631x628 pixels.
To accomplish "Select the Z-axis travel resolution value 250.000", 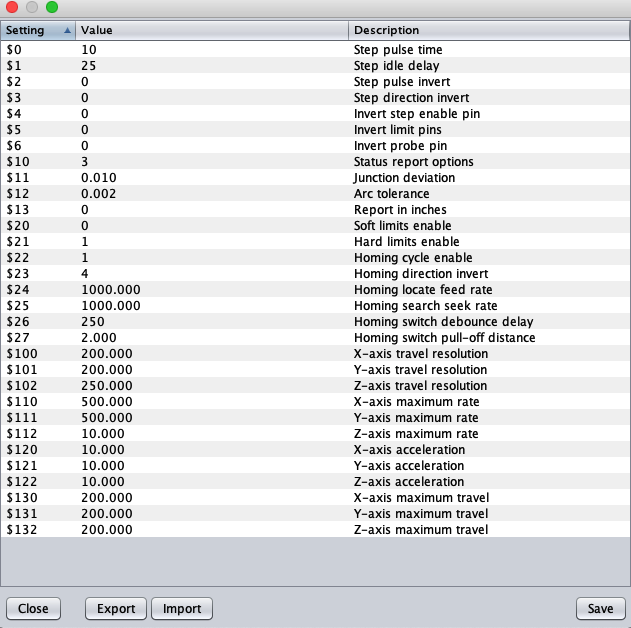I will pos(212,386).
